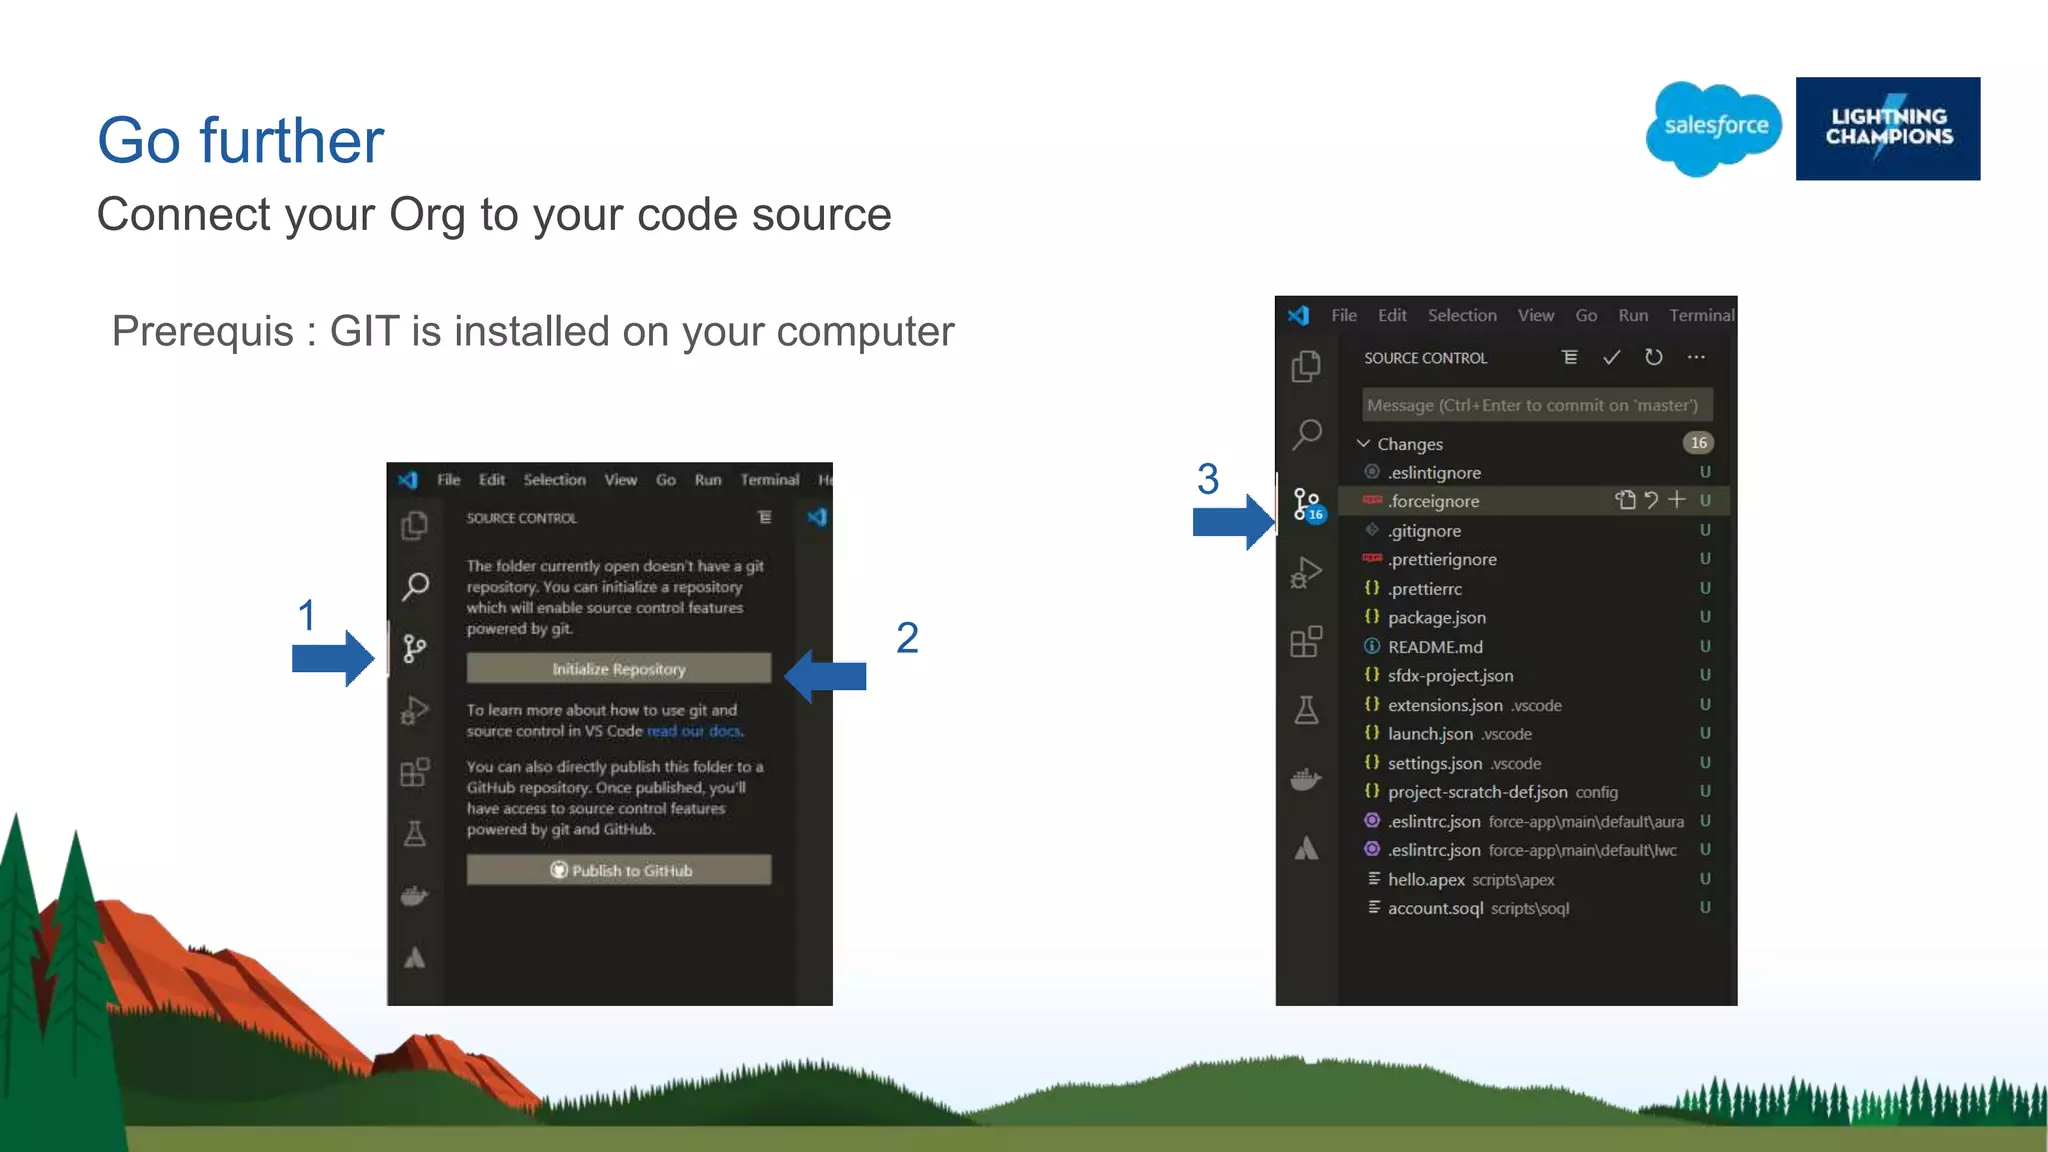Open Extensions icon in left VS Code window

pyautogui.click(x=415, y=772)
